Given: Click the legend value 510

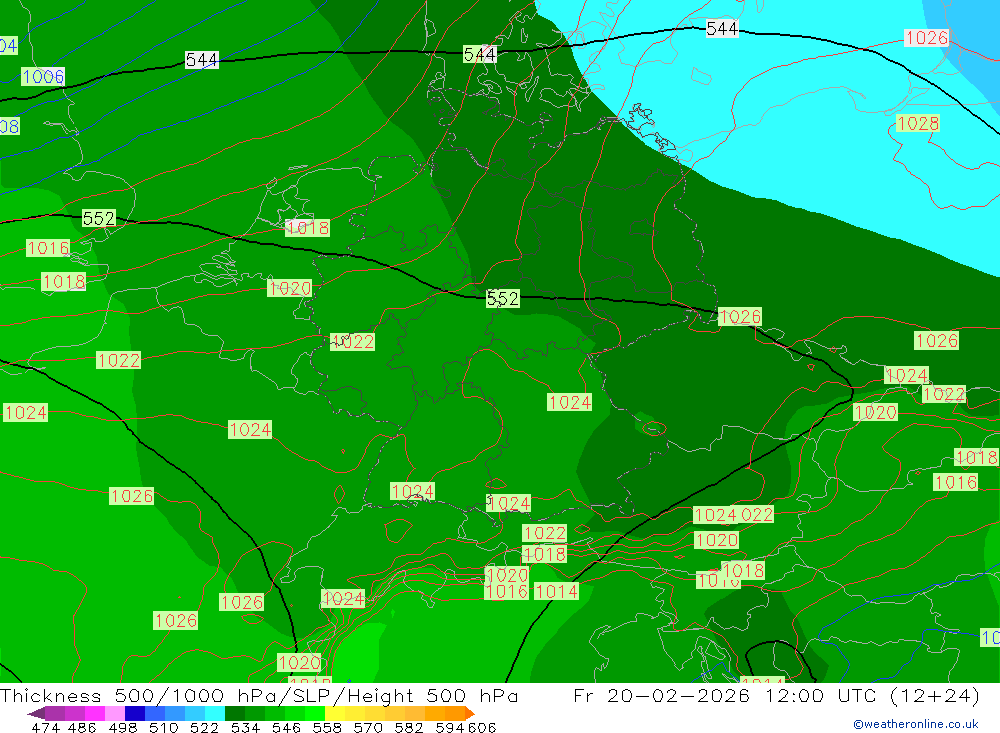Looking at the screenshot, I should [x=163, y=727].
